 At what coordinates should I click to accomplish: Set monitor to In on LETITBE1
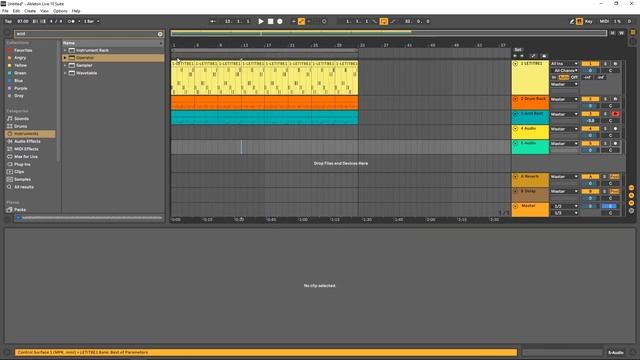pos(554,77)
